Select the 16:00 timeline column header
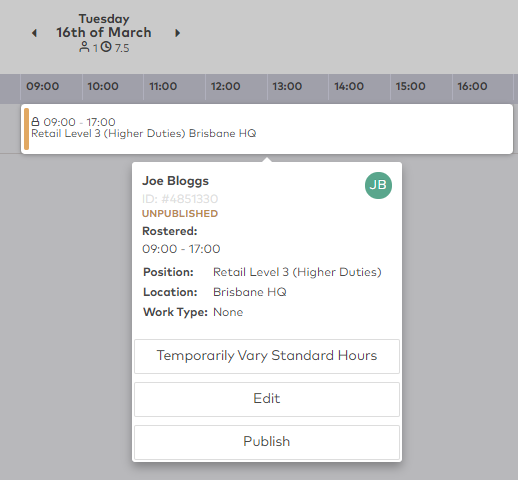 click(472, 87)
